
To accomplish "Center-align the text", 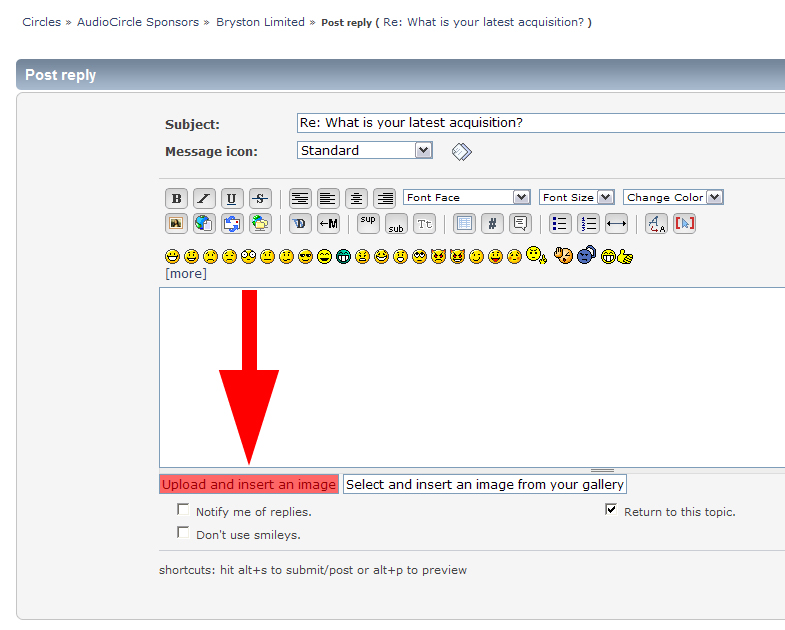I will pyautogui.click(x=356, y=198).
